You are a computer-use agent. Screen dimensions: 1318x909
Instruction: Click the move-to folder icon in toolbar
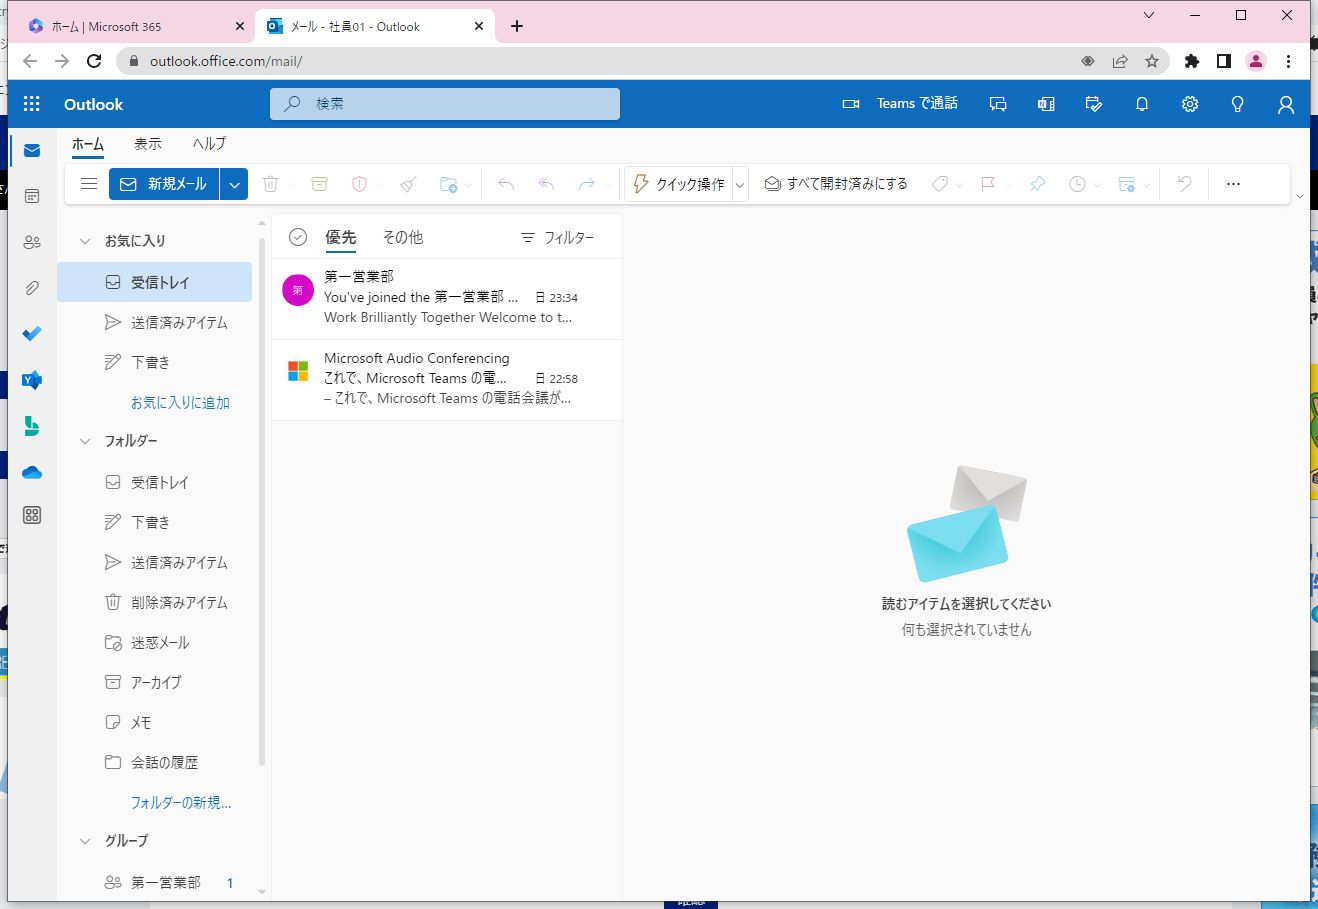(x=448, y=184)
